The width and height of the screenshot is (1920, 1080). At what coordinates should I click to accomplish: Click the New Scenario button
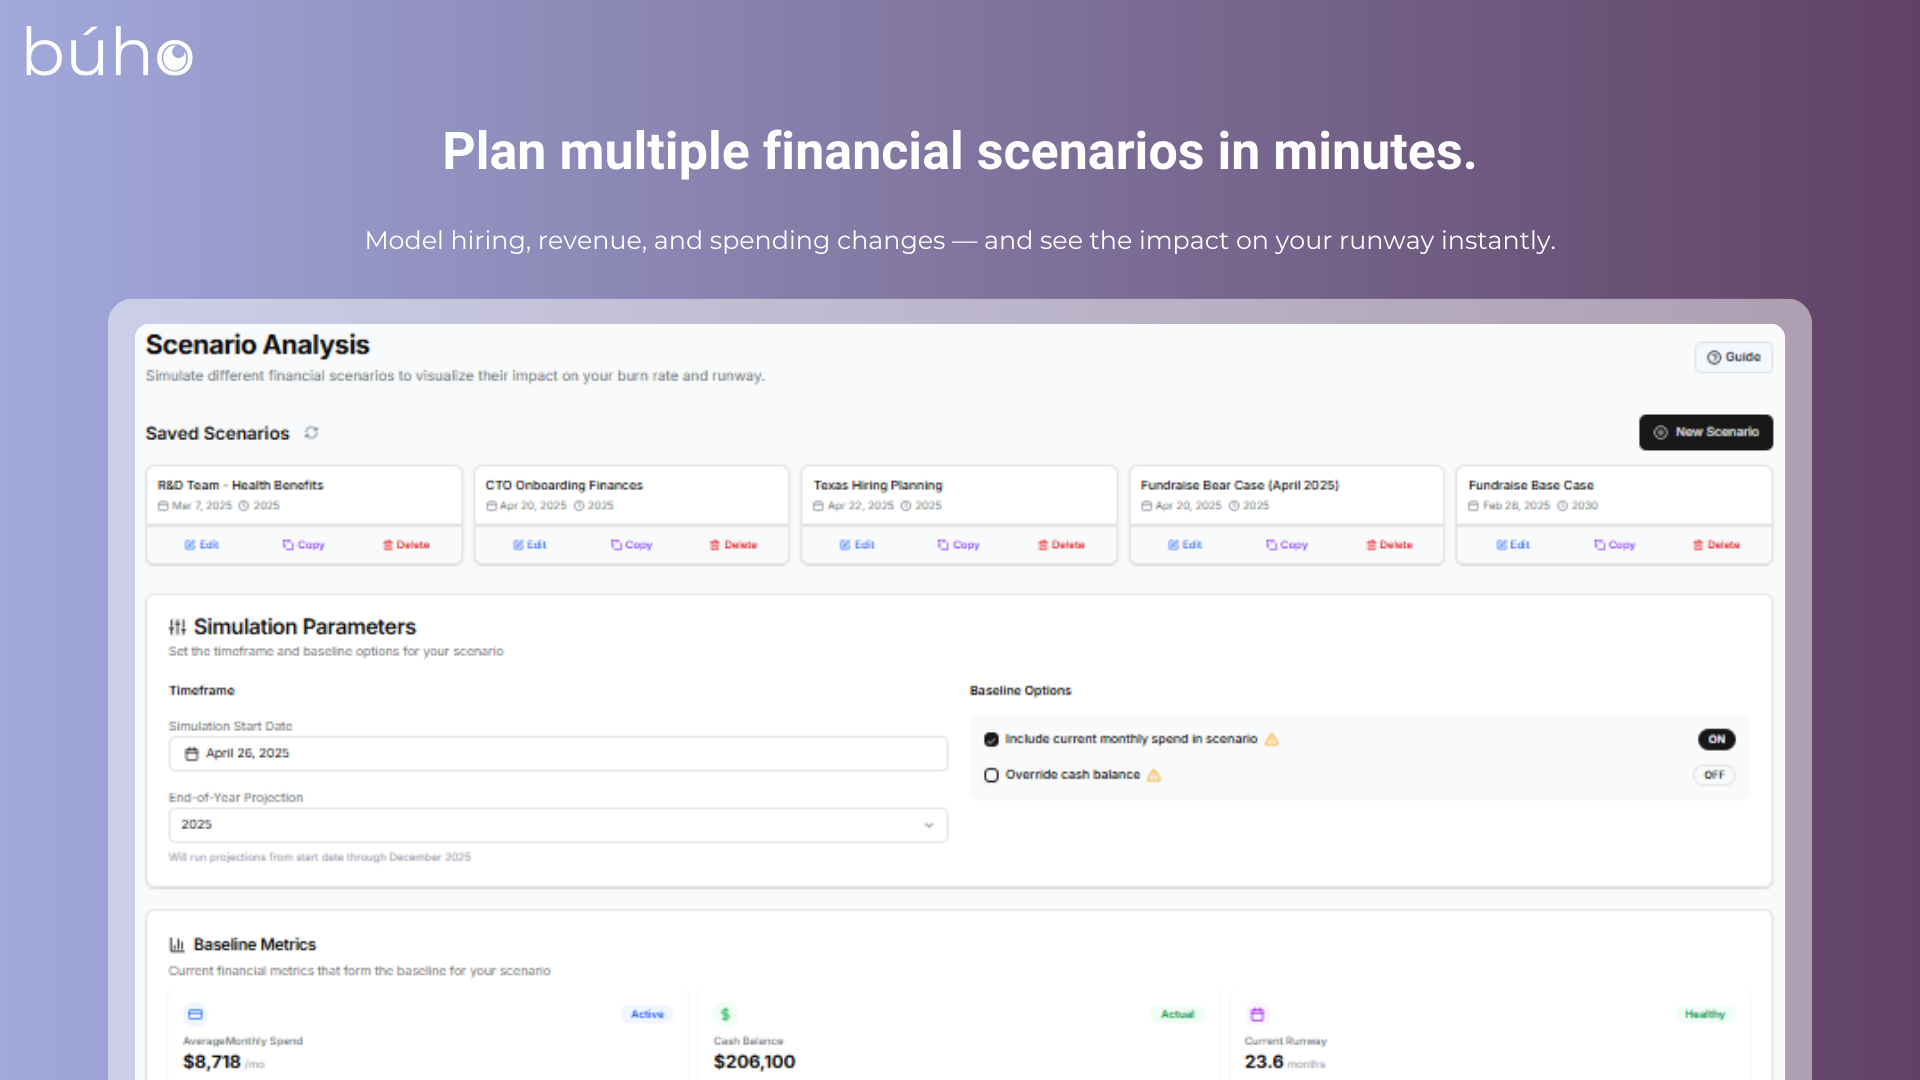coord(1706,432)
